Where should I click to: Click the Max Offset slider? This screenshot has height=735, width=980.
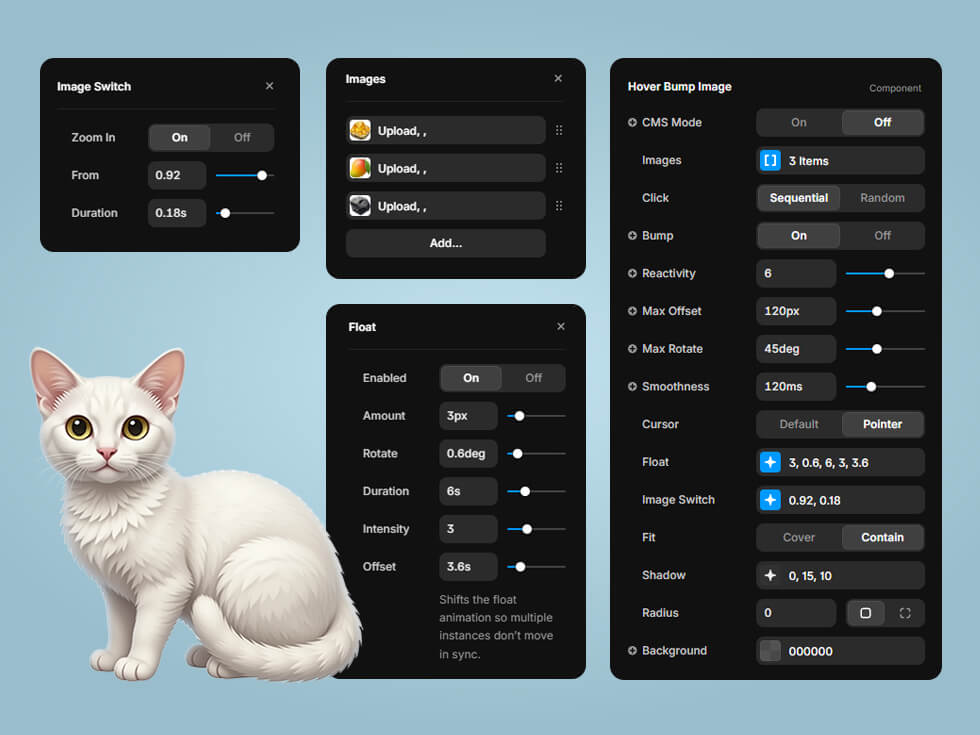(x=885, y=311)
